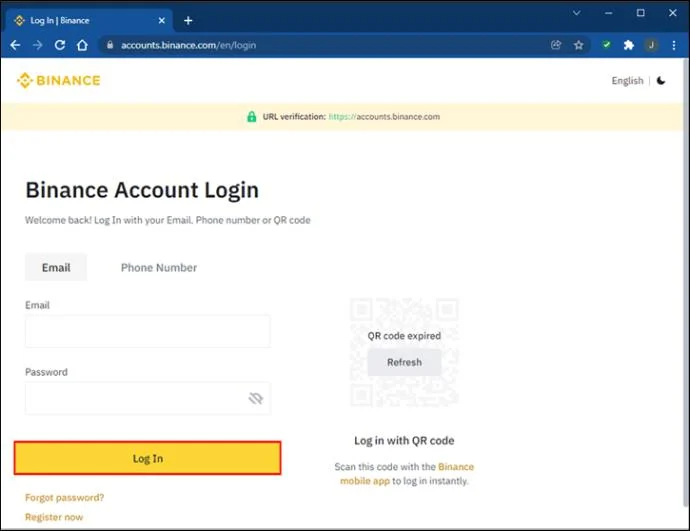This screenshot has height=531, width=690.
Task: Close the Log In | Binance tab
Action: click(x=161, y=21)
